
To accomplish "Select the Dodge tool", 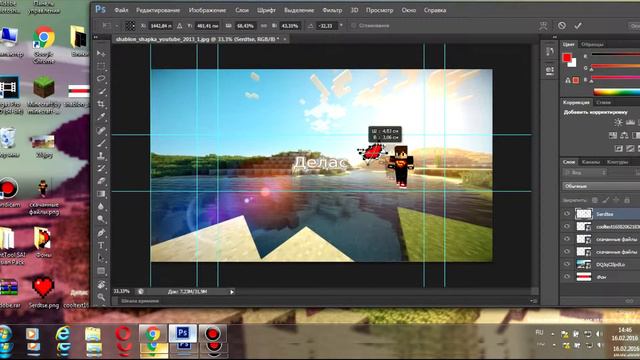I will click(101, 219).
